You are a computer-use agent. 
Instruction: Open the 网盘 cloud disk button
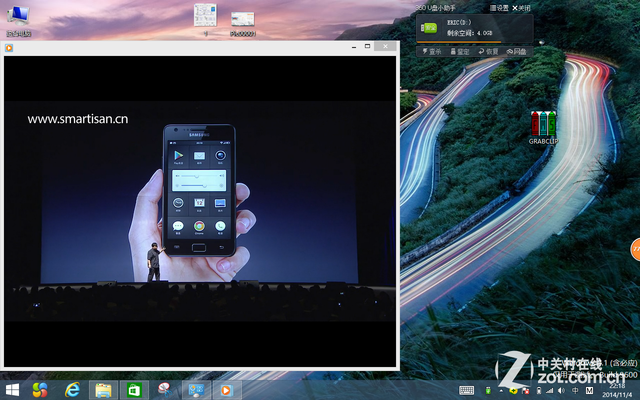(x=517, y=51)
